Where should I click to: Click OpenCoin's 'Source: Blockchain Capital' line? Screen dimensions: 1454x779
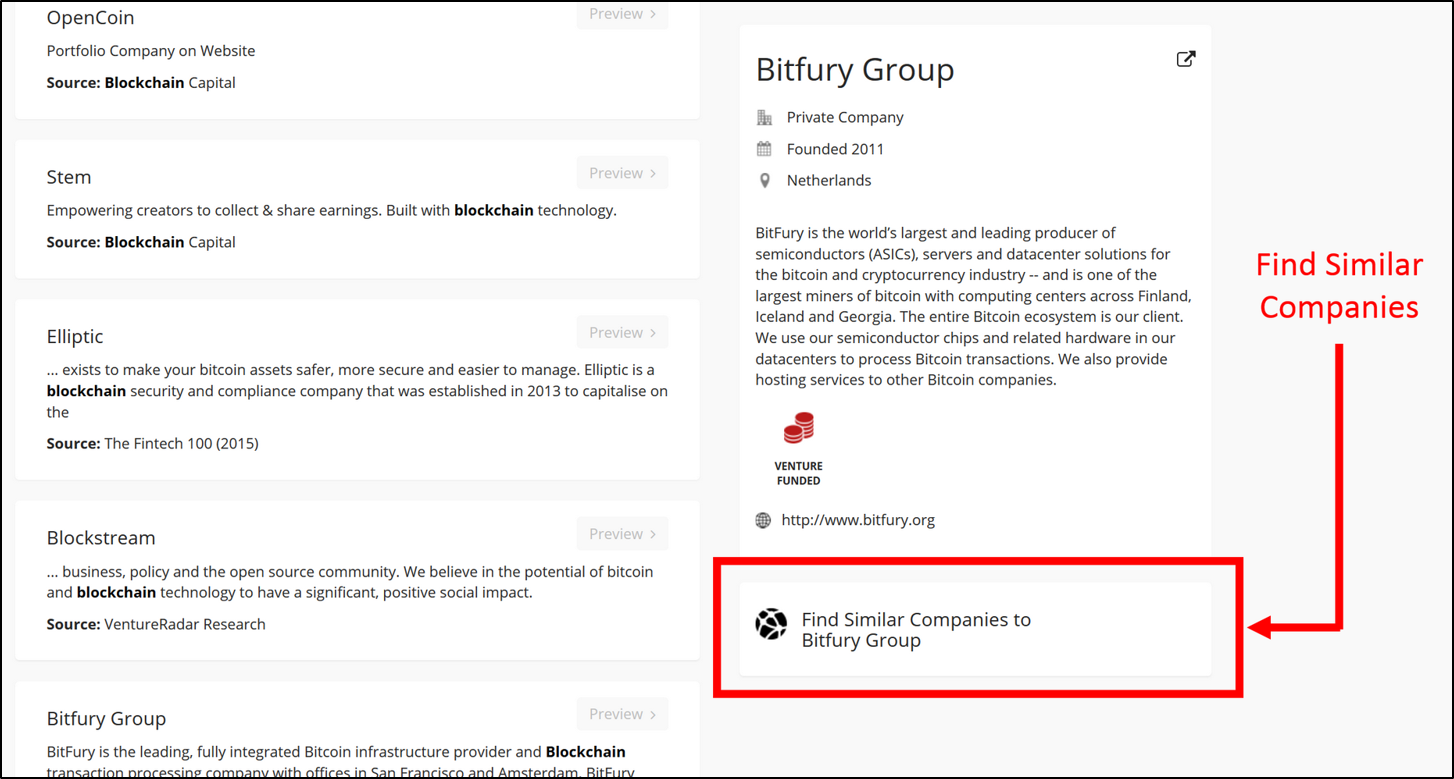click(141, 83)
